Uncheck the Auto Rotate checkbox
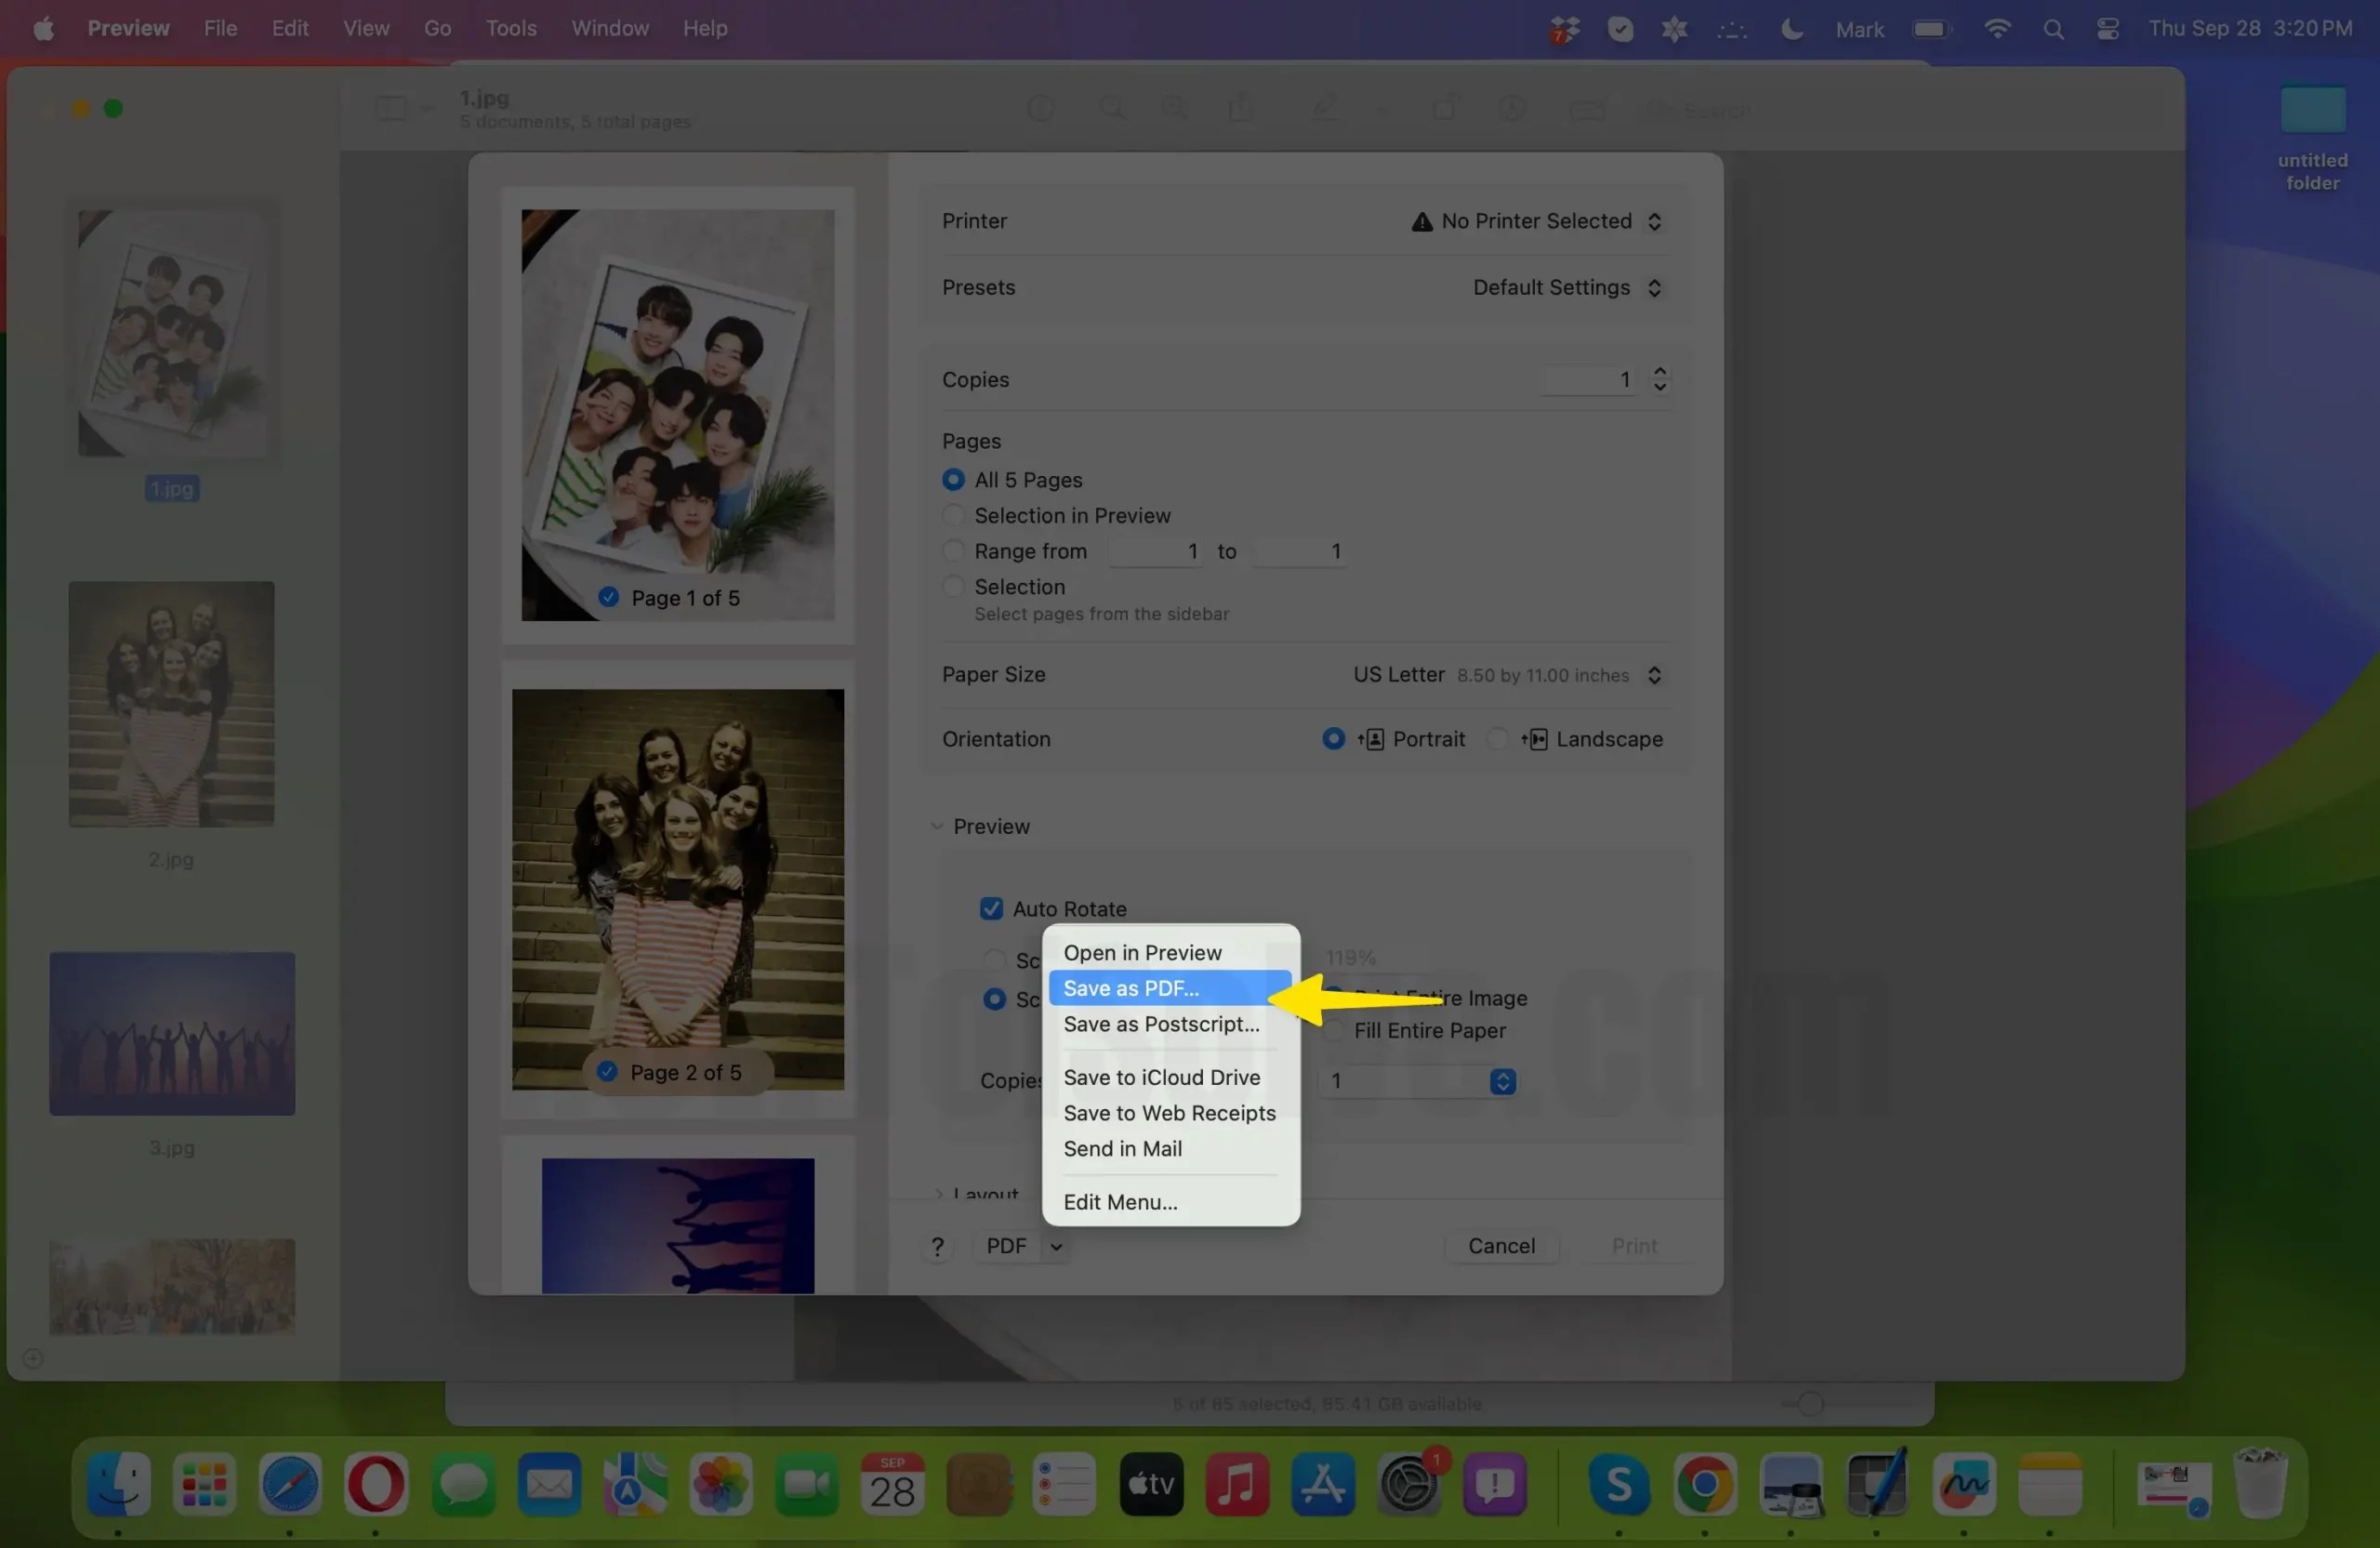The image size is (2380, 1548). (990, 908)
